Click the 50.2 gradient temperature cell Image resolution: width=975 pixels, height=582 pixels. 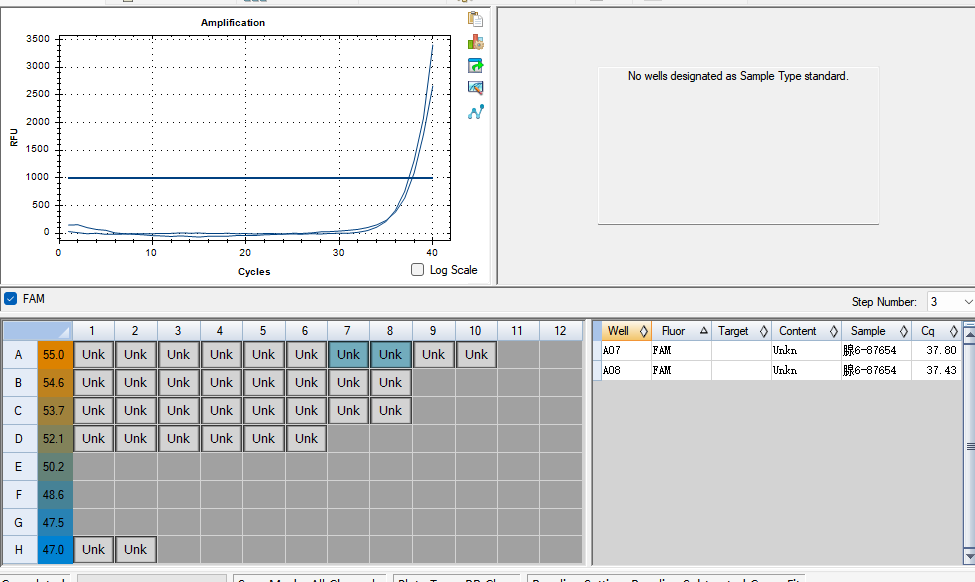tap(55, 466)
